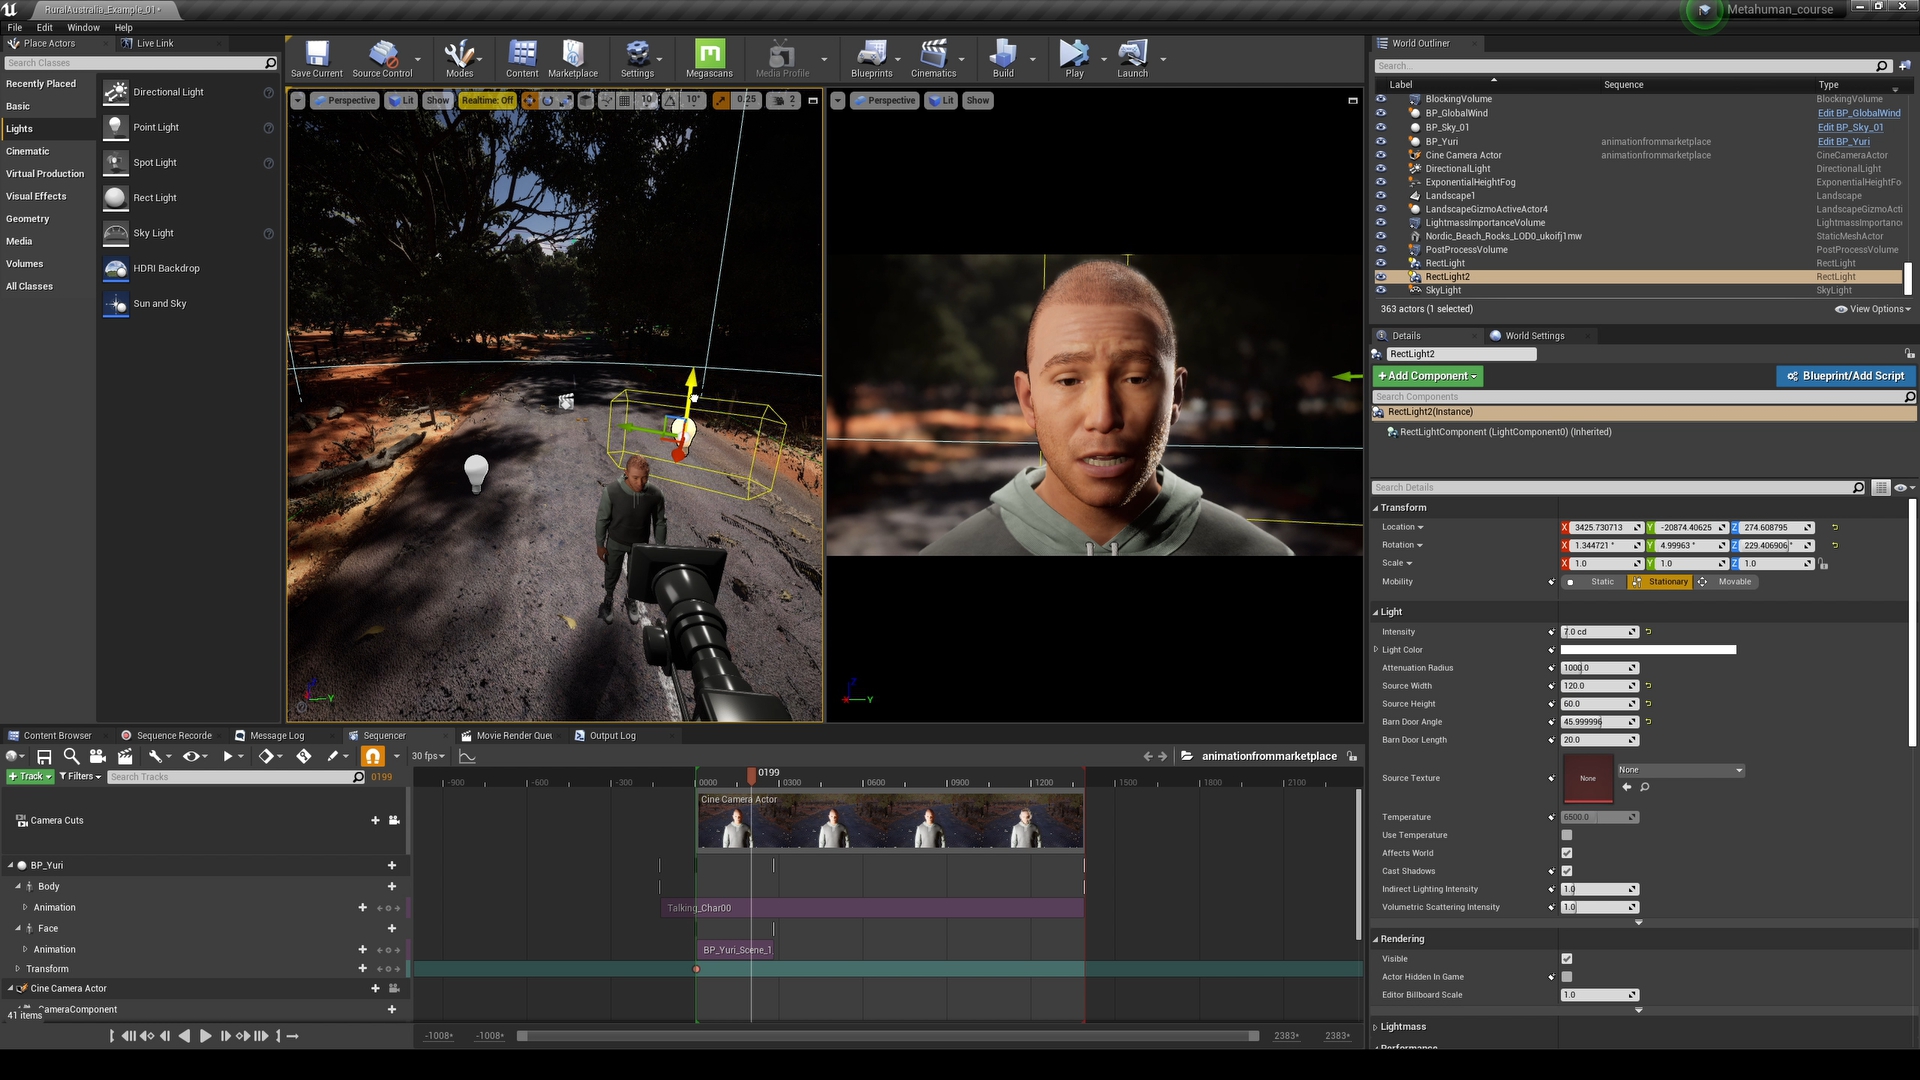Open the Window menu
Viewport: 1920px width, 1080px height.
83,28
